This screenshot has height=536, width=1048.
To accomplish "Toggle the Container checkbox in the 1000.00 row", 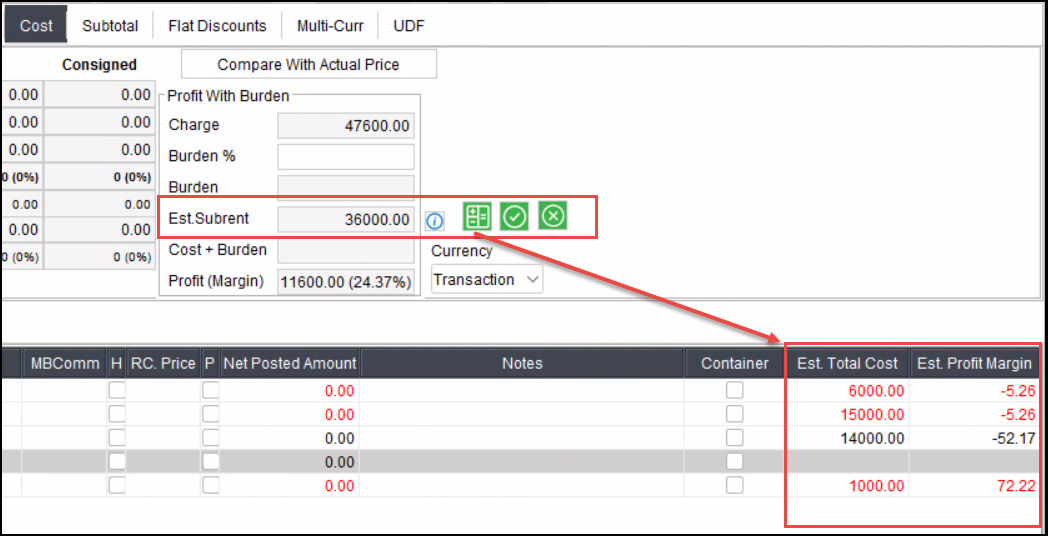I will [735, 485].
